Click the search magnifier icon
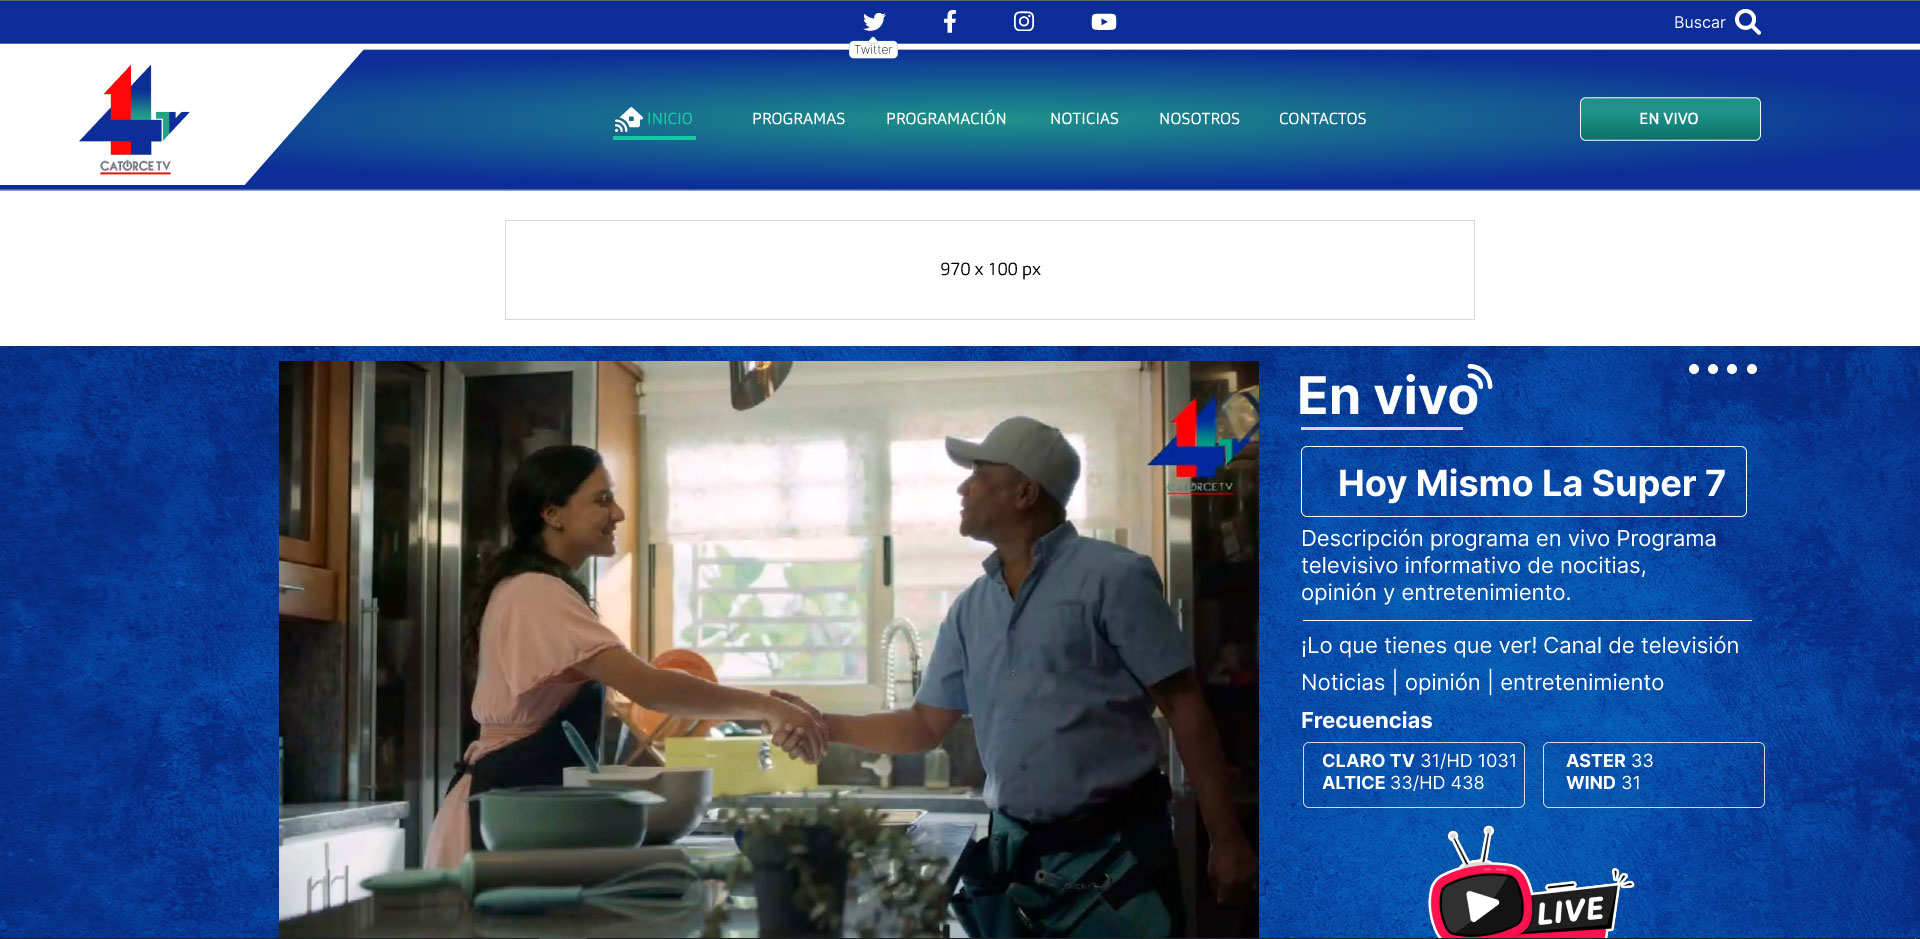 [1748, 22]
